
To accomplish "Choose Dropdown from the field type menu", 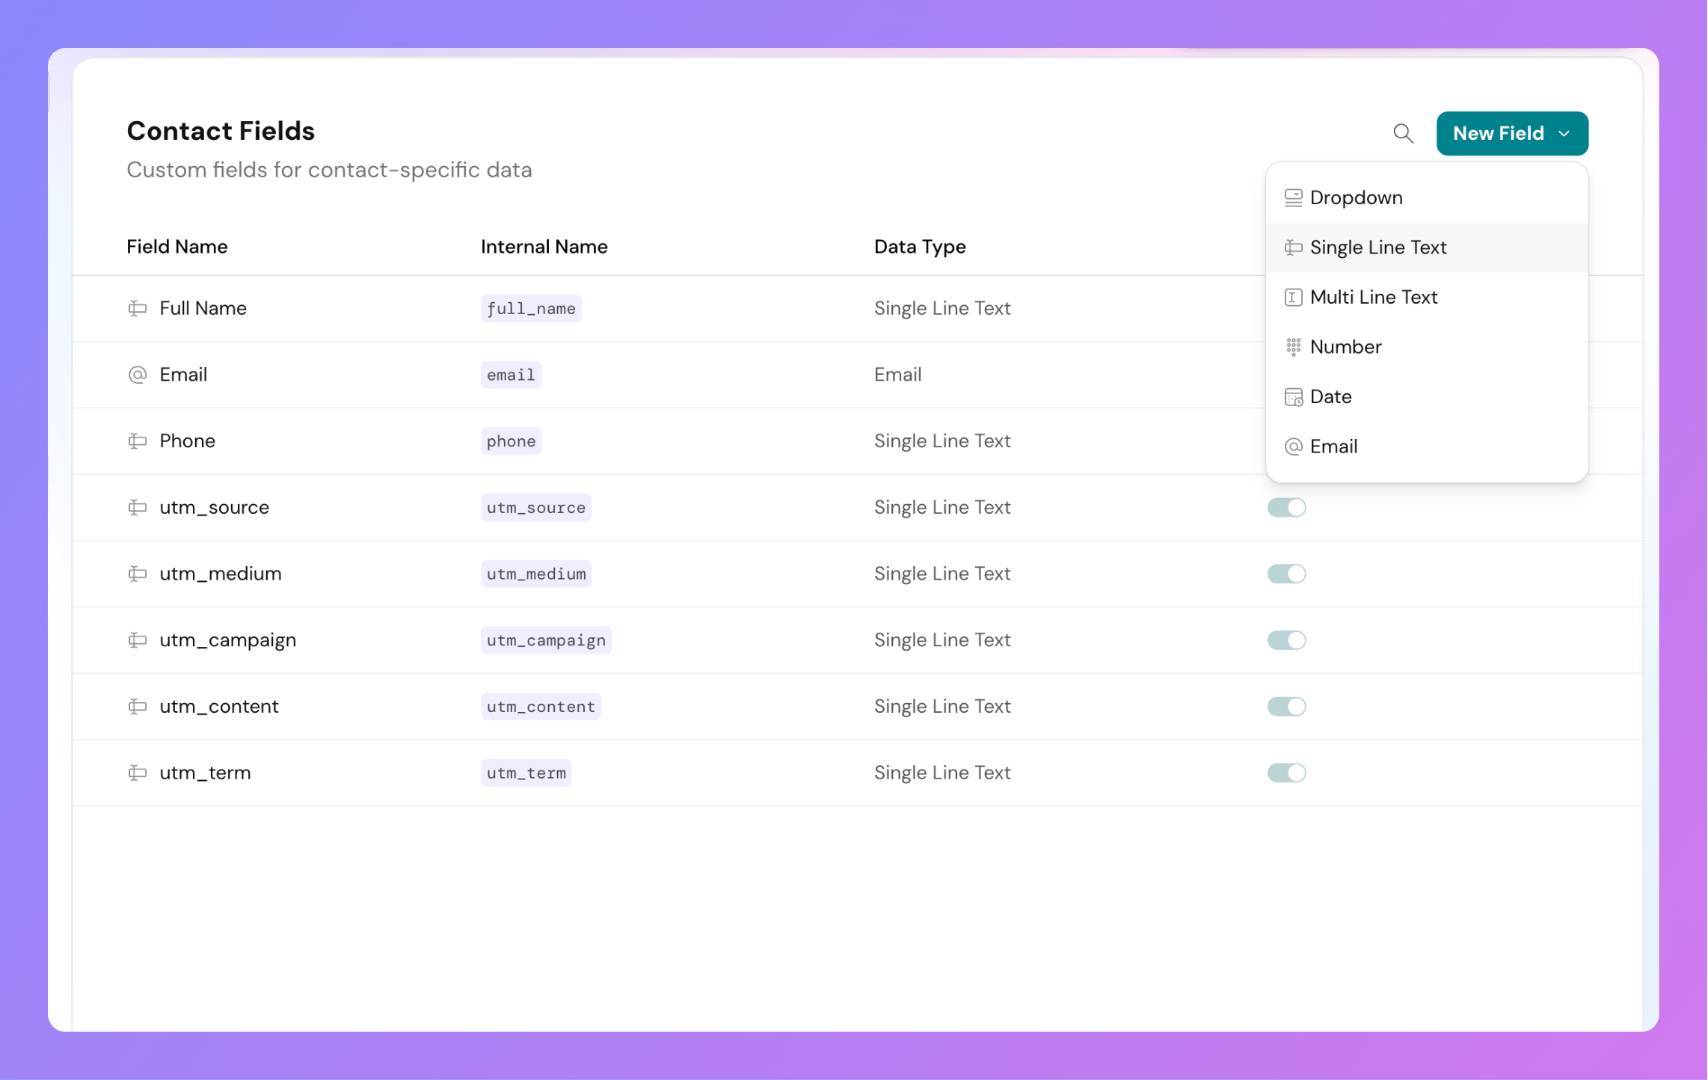I will coord(1356,198).
